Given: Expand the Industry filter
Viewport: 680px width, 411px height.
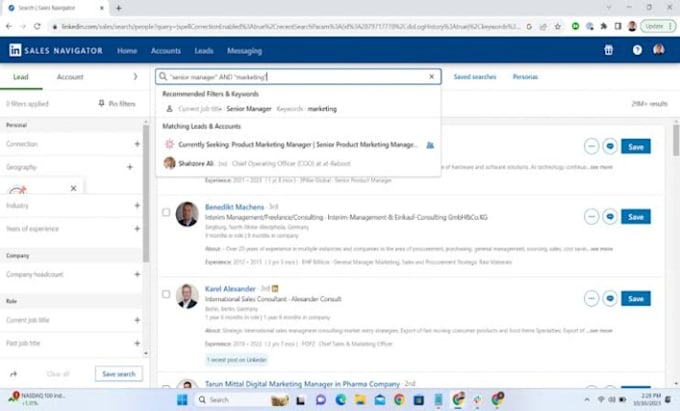Looking at the screenshot, I should pyautogui.click(x=137, y=206).
